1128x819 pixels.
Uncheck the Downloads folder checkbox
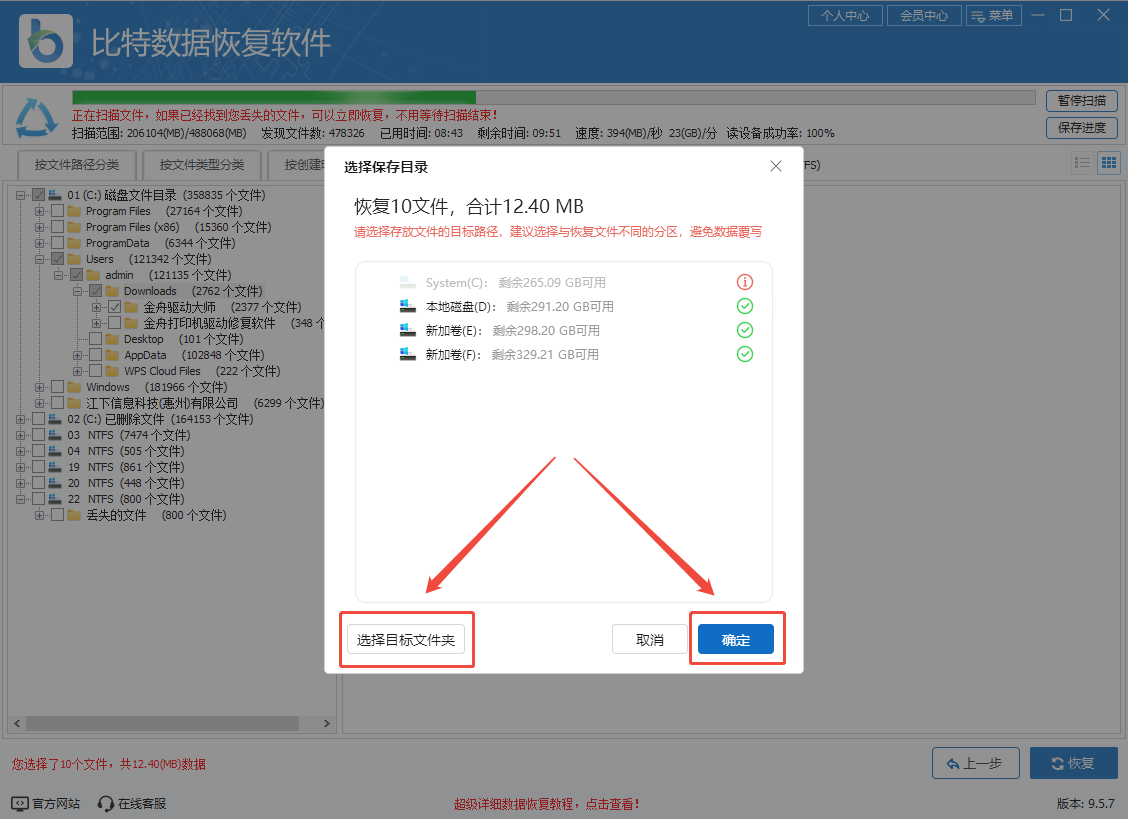pos(96,291)
